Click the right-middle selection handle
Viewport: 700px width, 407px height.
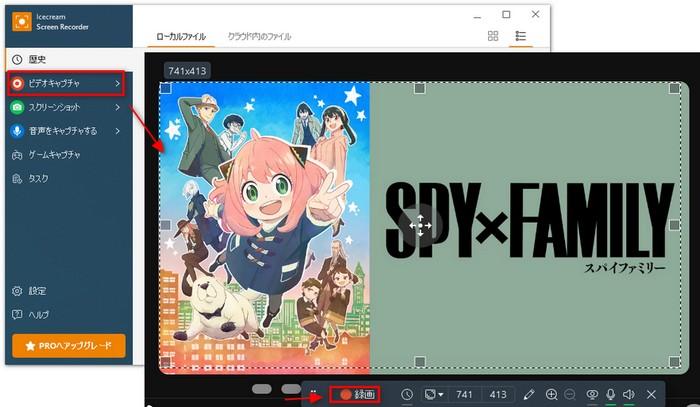tap(675, 225)
